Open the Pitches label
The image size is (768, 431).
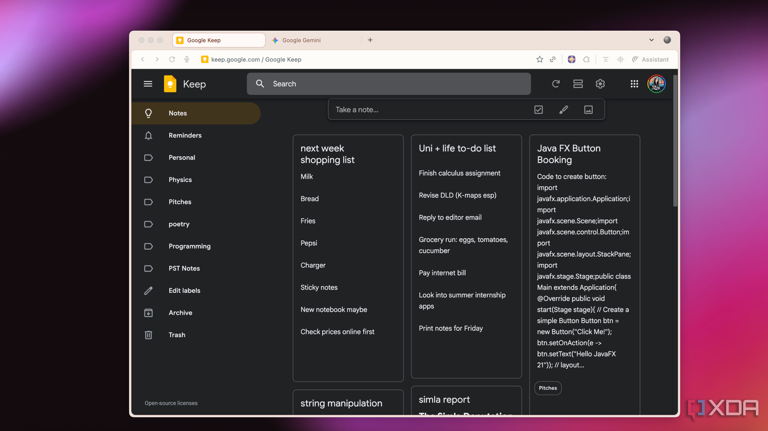tap(196, 202)
